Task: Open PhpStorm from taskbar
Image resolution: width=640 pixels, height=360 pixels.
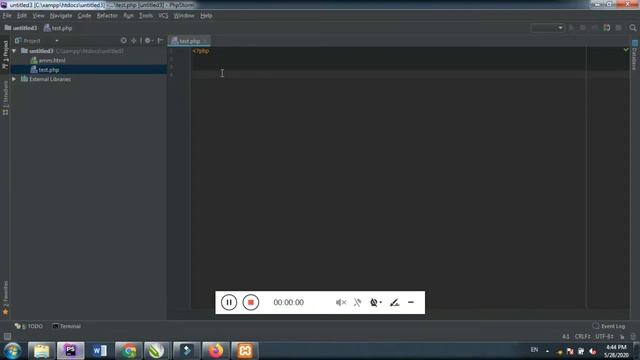Action: (71, 351)
